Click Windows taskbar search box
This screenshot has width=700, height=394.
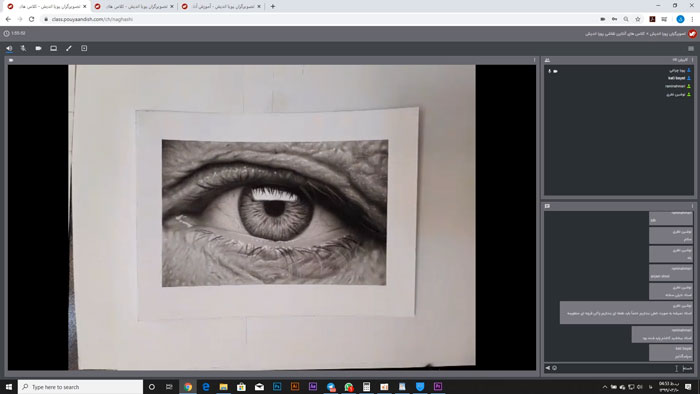pos(80,387)
